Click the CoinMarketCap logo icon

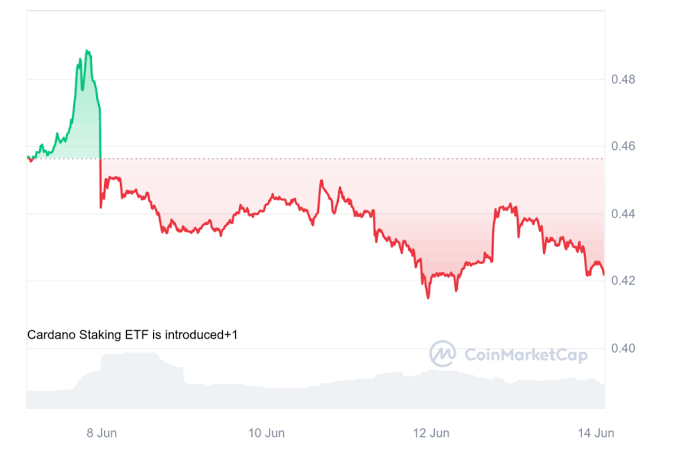[x=443, y=353]
